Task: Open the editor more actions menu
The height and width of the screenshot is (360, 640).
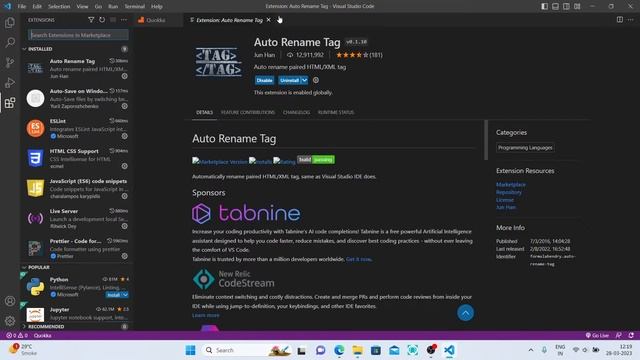Action: click(x=631, y=20)
